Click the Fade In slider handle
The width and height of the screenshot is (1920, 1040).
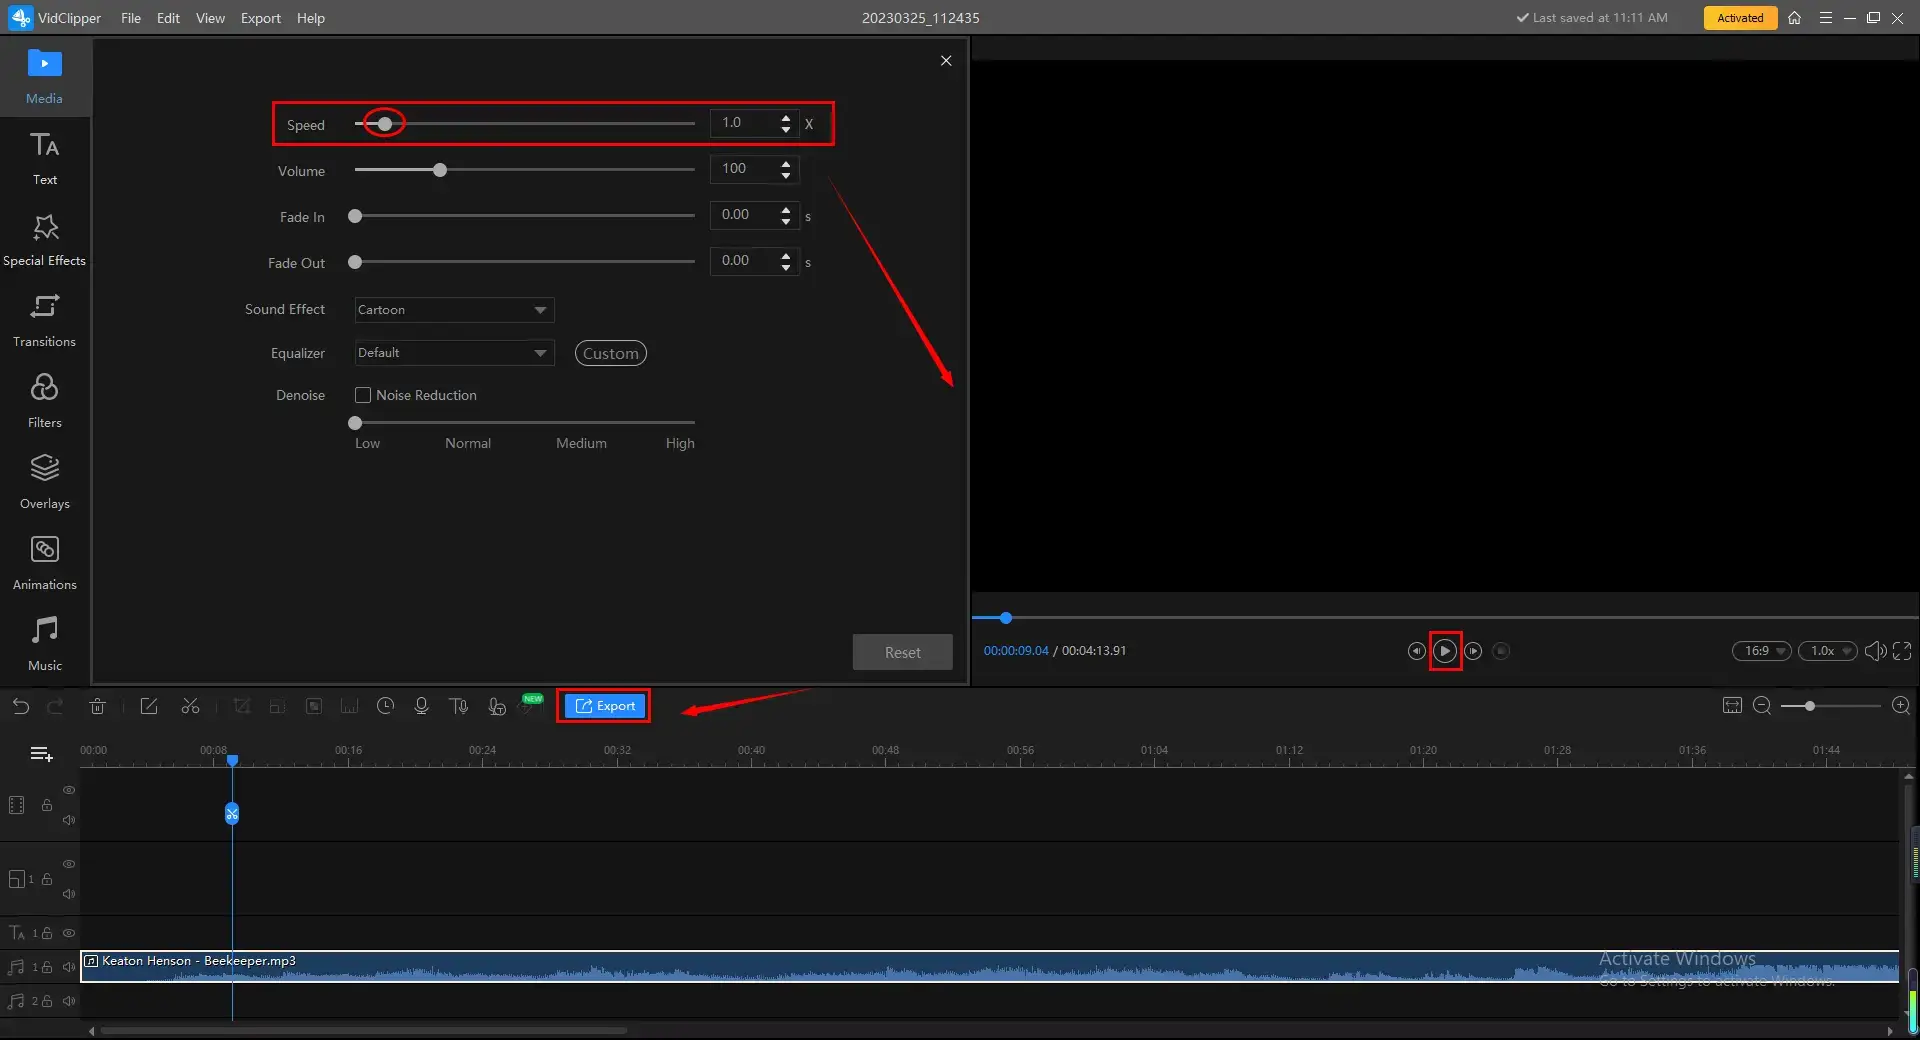[355, 216]
